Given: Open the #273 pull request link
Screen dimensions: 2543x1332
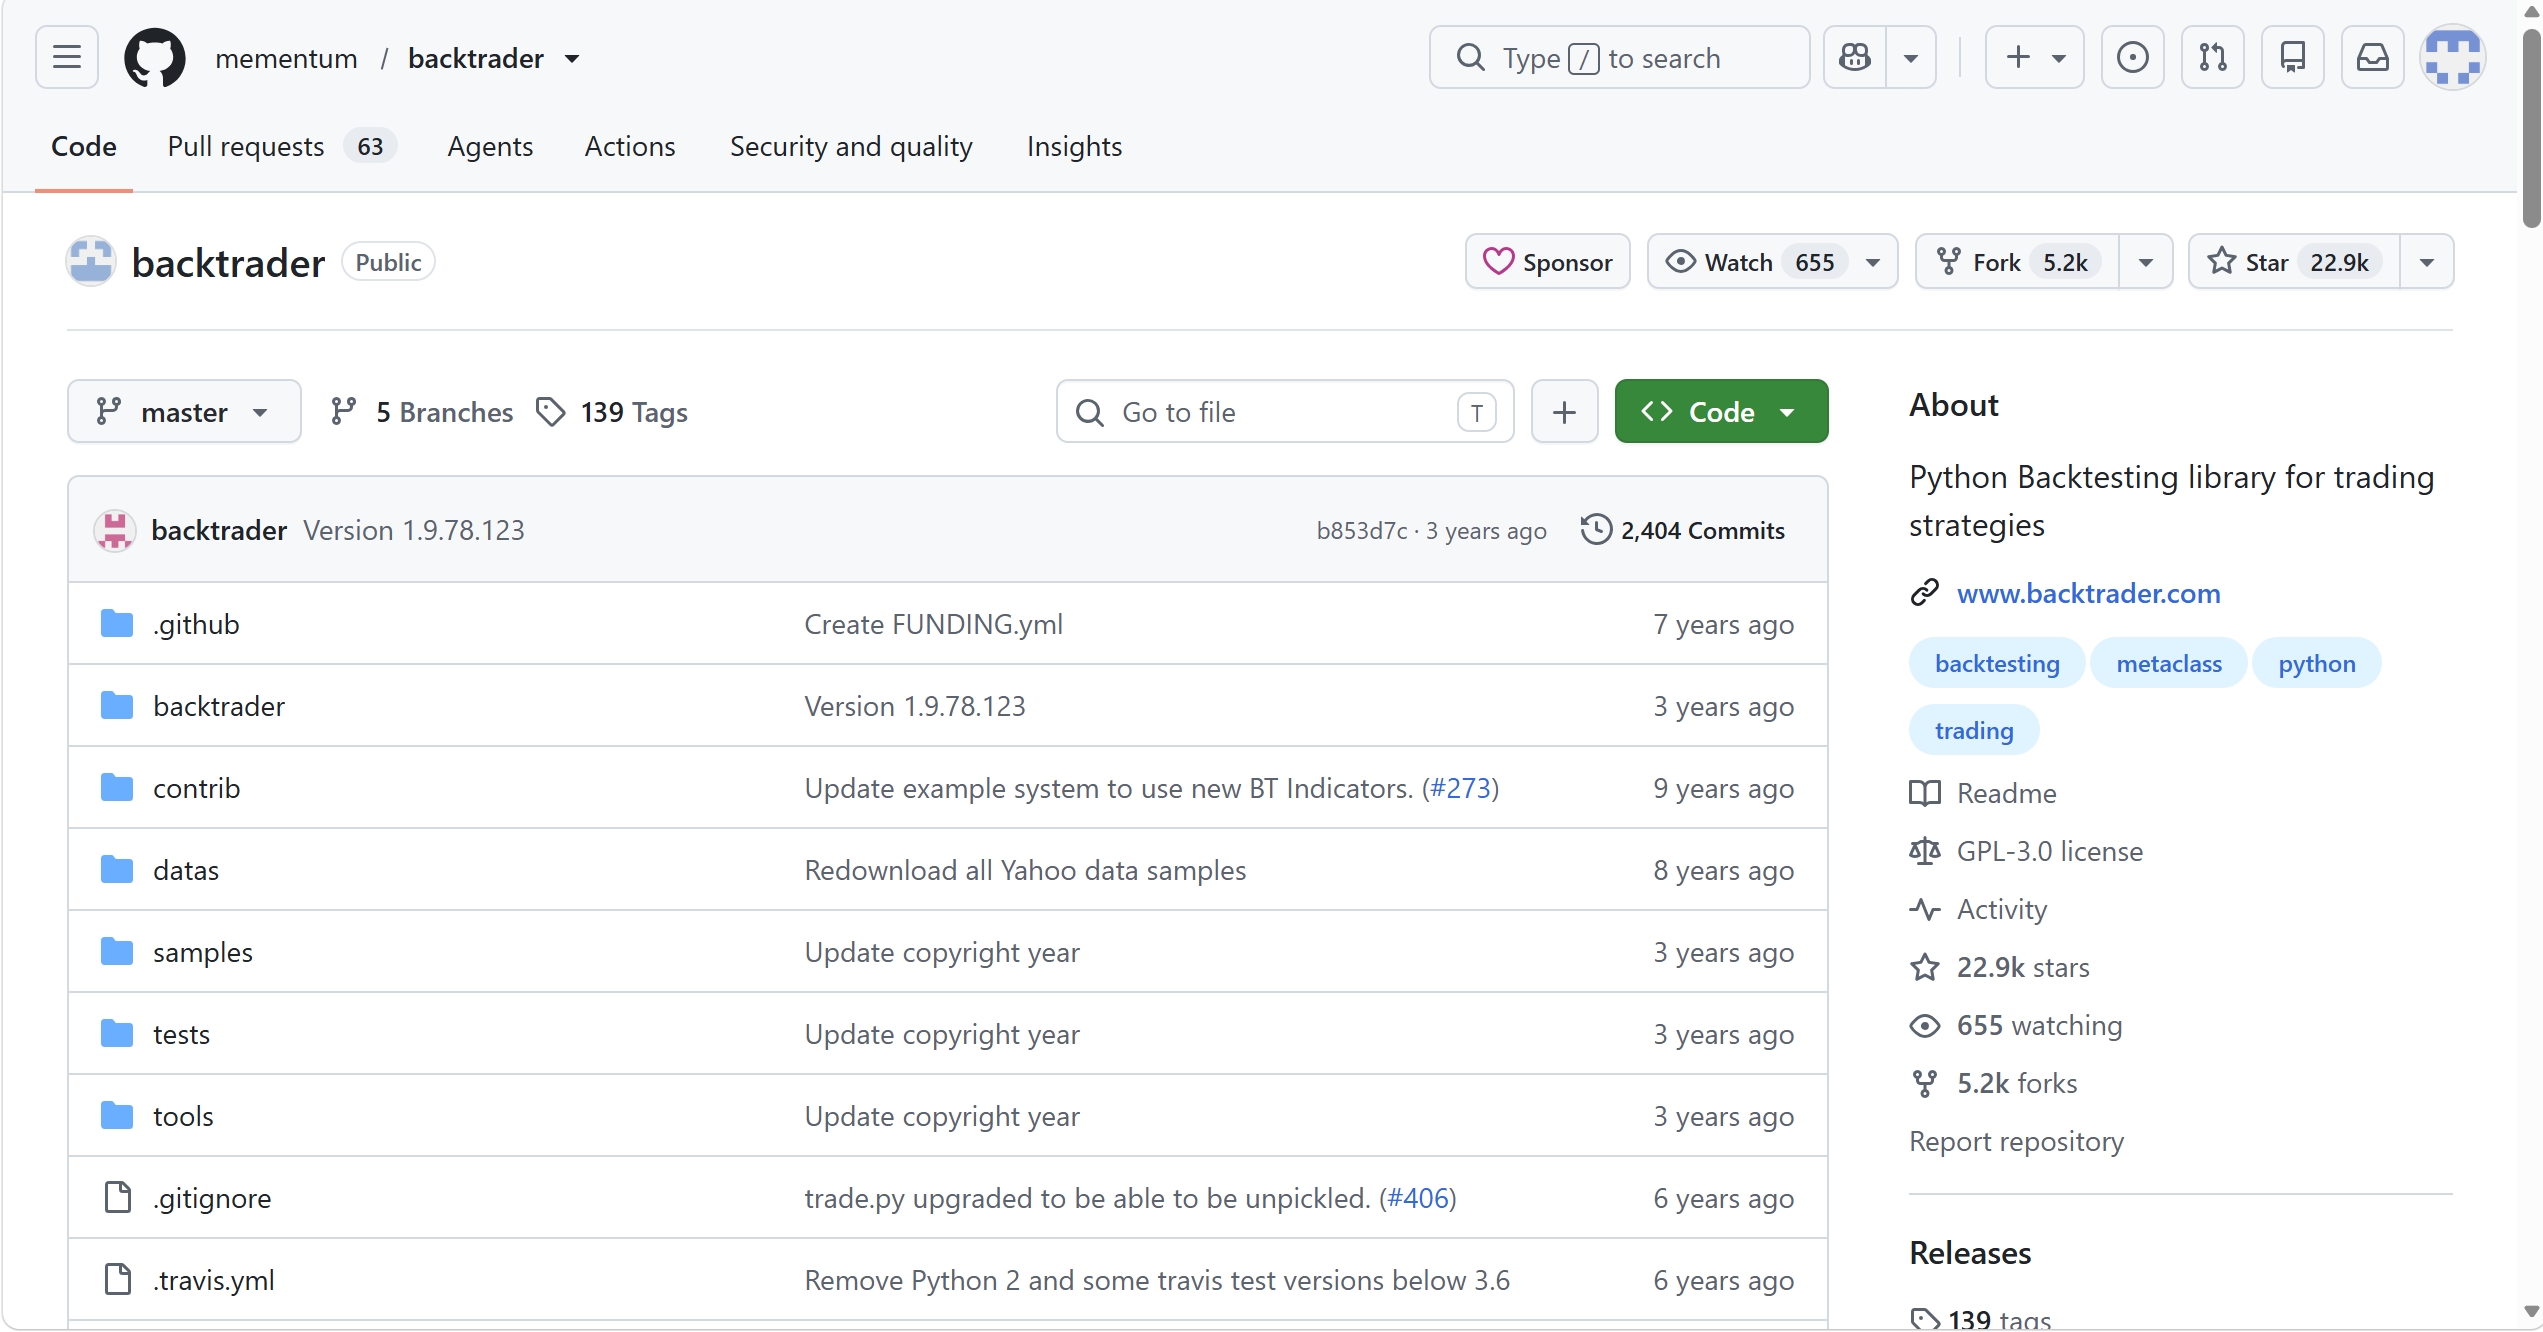Looking at the screenshot, I should tap(1460, 788).
